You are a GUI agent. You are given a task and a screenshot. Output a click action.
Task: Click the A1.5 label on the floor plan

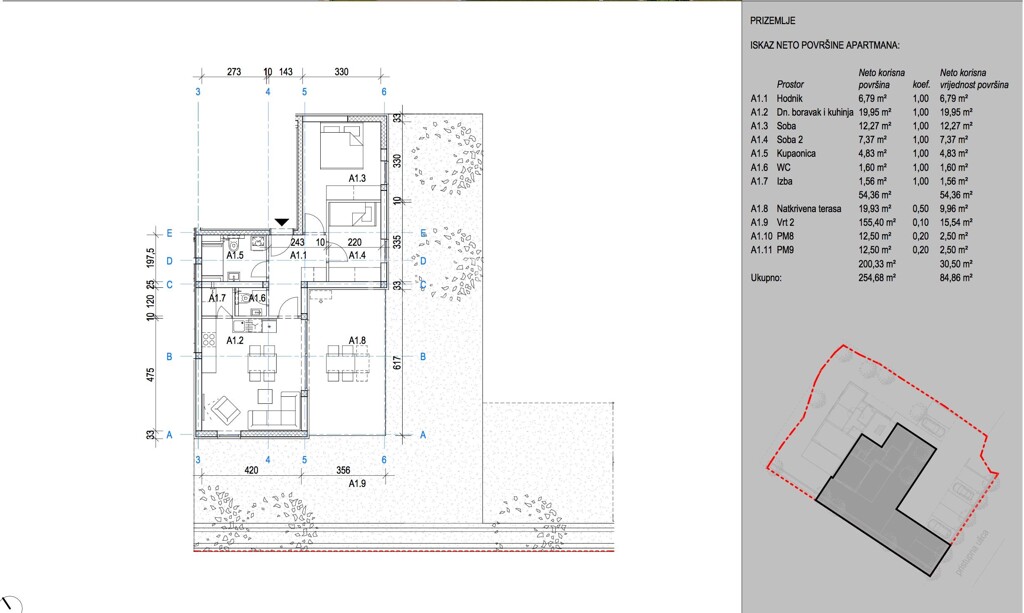pyautogui.click(x=235, y=255)
